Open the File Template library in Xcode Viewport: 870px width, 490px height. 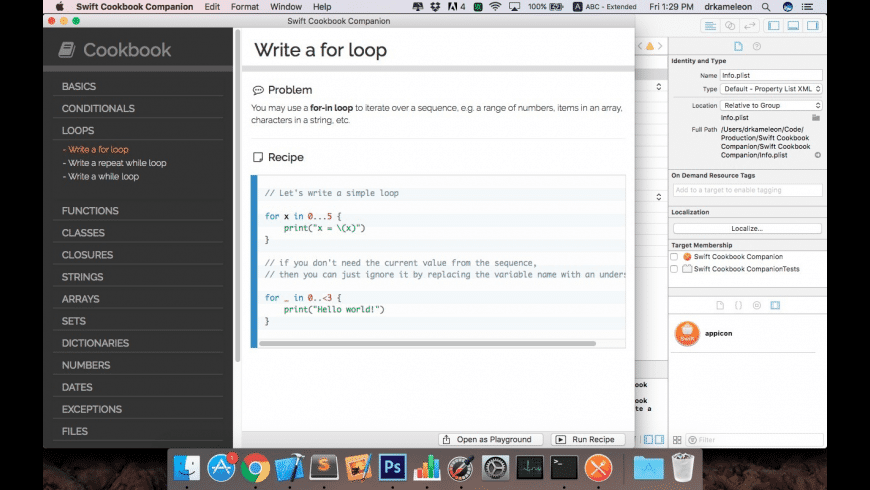[720, 305]
